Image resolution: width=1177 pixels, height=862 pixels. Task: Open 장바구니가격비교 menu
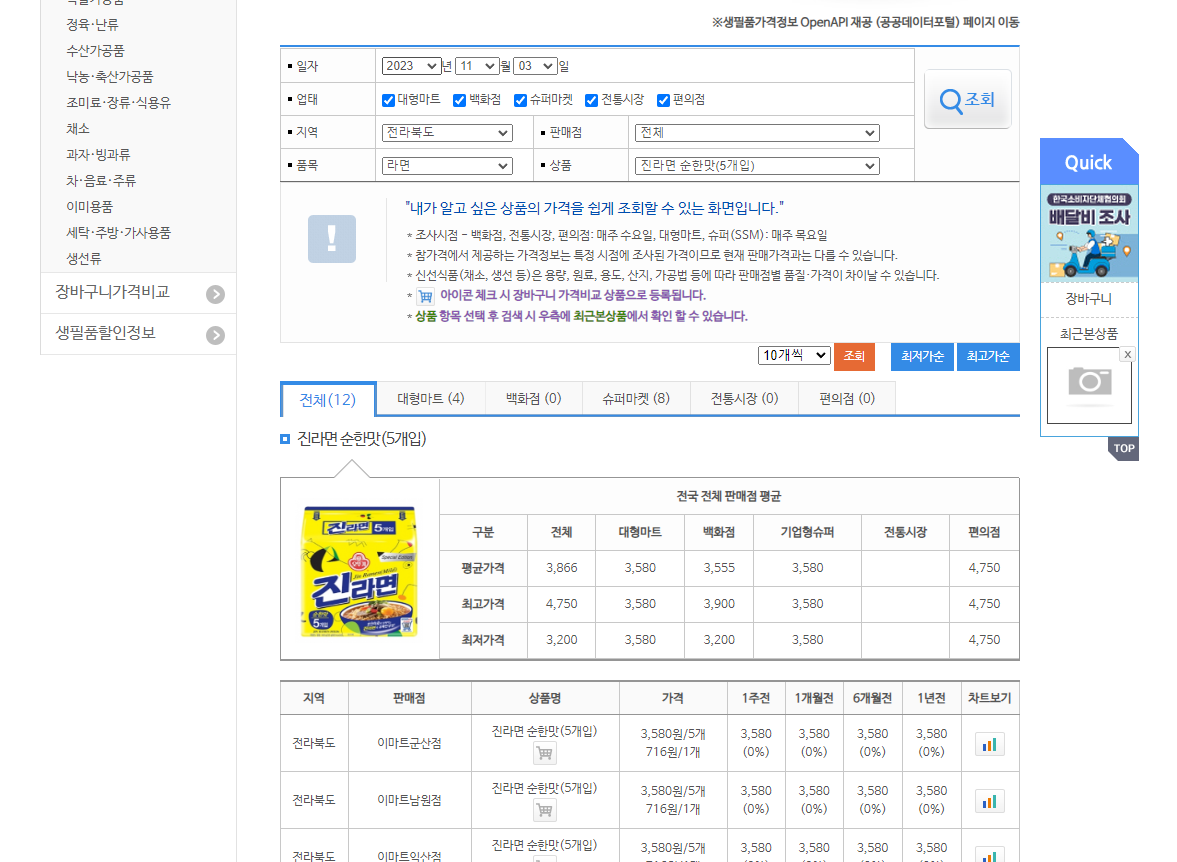coord(113,292)
